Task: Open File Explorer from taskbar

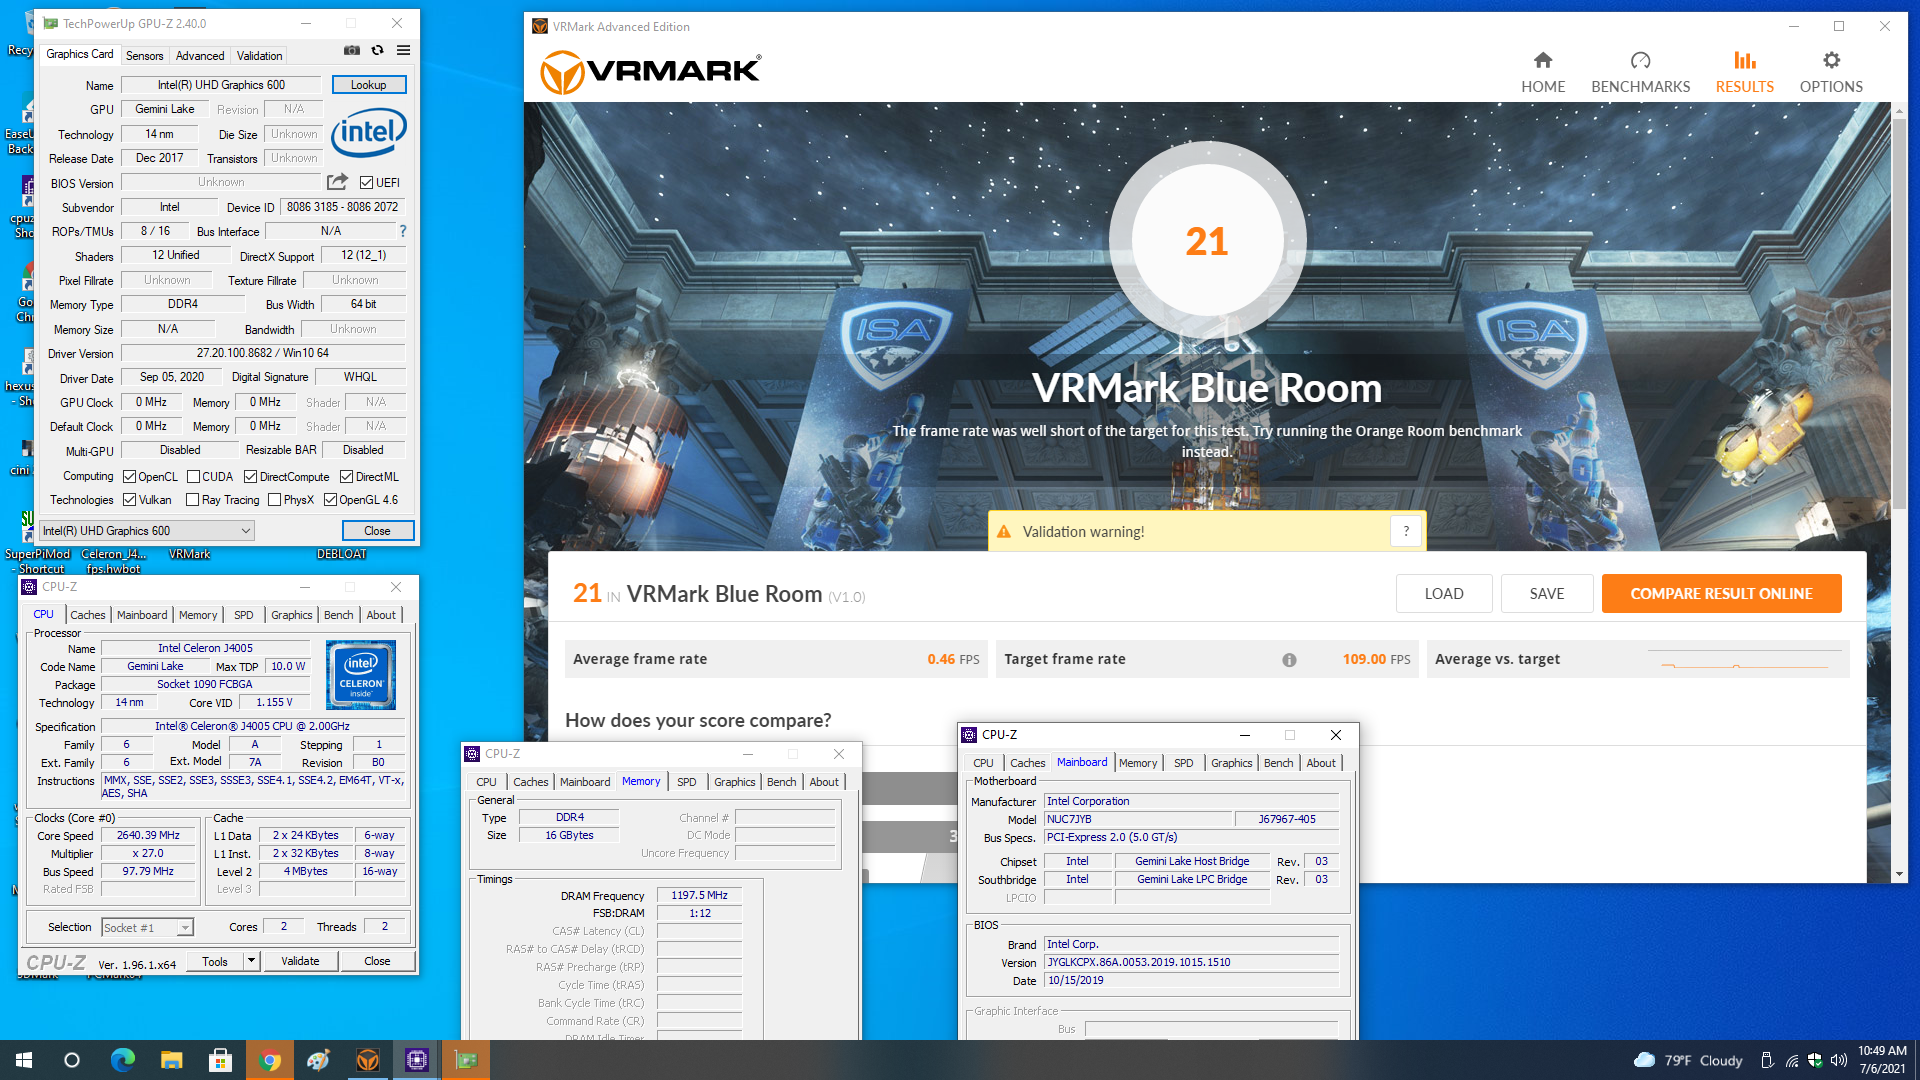Action: click(x=171, y=1060)
